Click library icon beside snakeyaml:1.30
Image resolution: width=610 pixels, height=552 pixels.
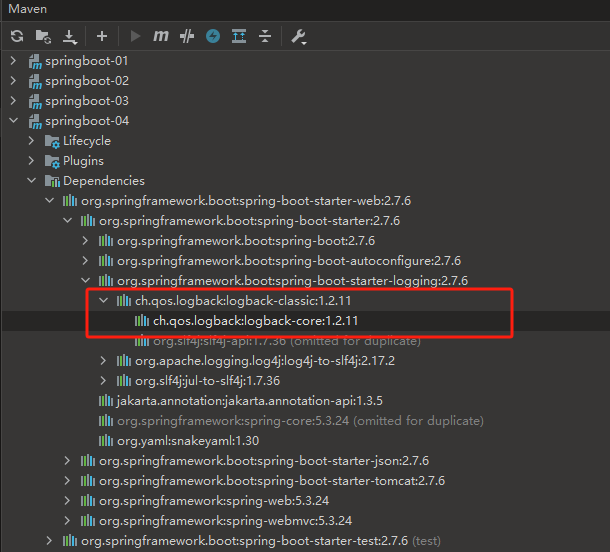tap(106, 440)
